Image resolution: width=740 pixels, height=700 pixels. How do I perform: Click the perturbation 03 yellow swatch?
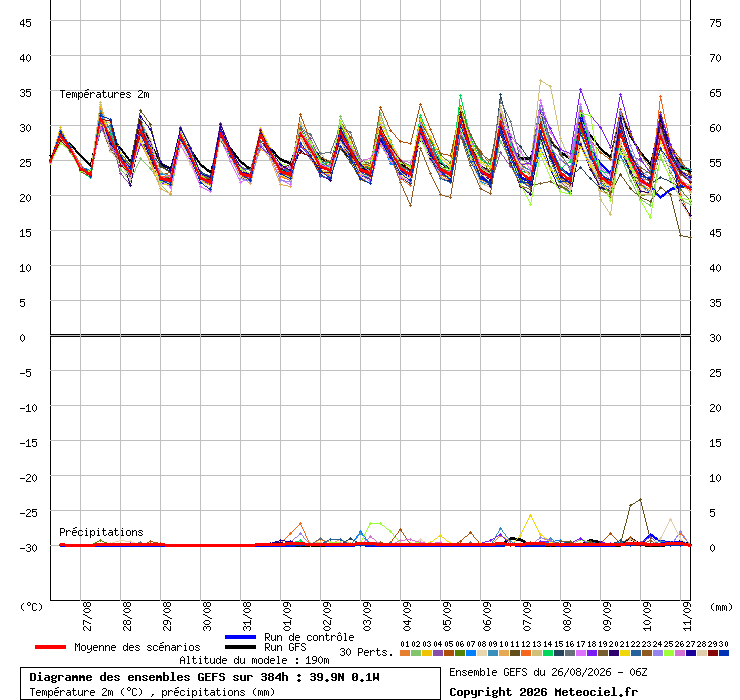click(x=427, y=653)
